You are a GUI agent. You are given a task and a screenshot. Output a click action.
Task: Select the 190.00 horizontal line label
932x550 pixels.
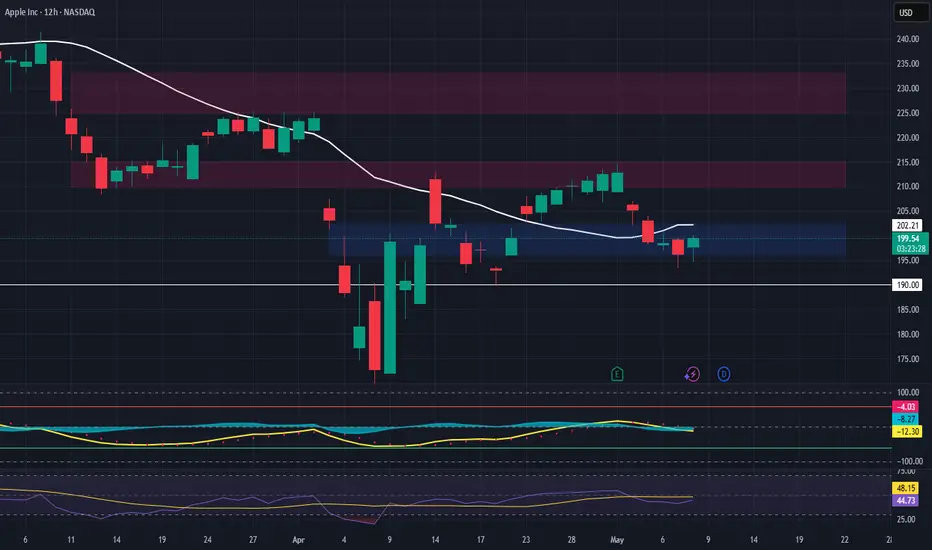click(x=907, y=285)
